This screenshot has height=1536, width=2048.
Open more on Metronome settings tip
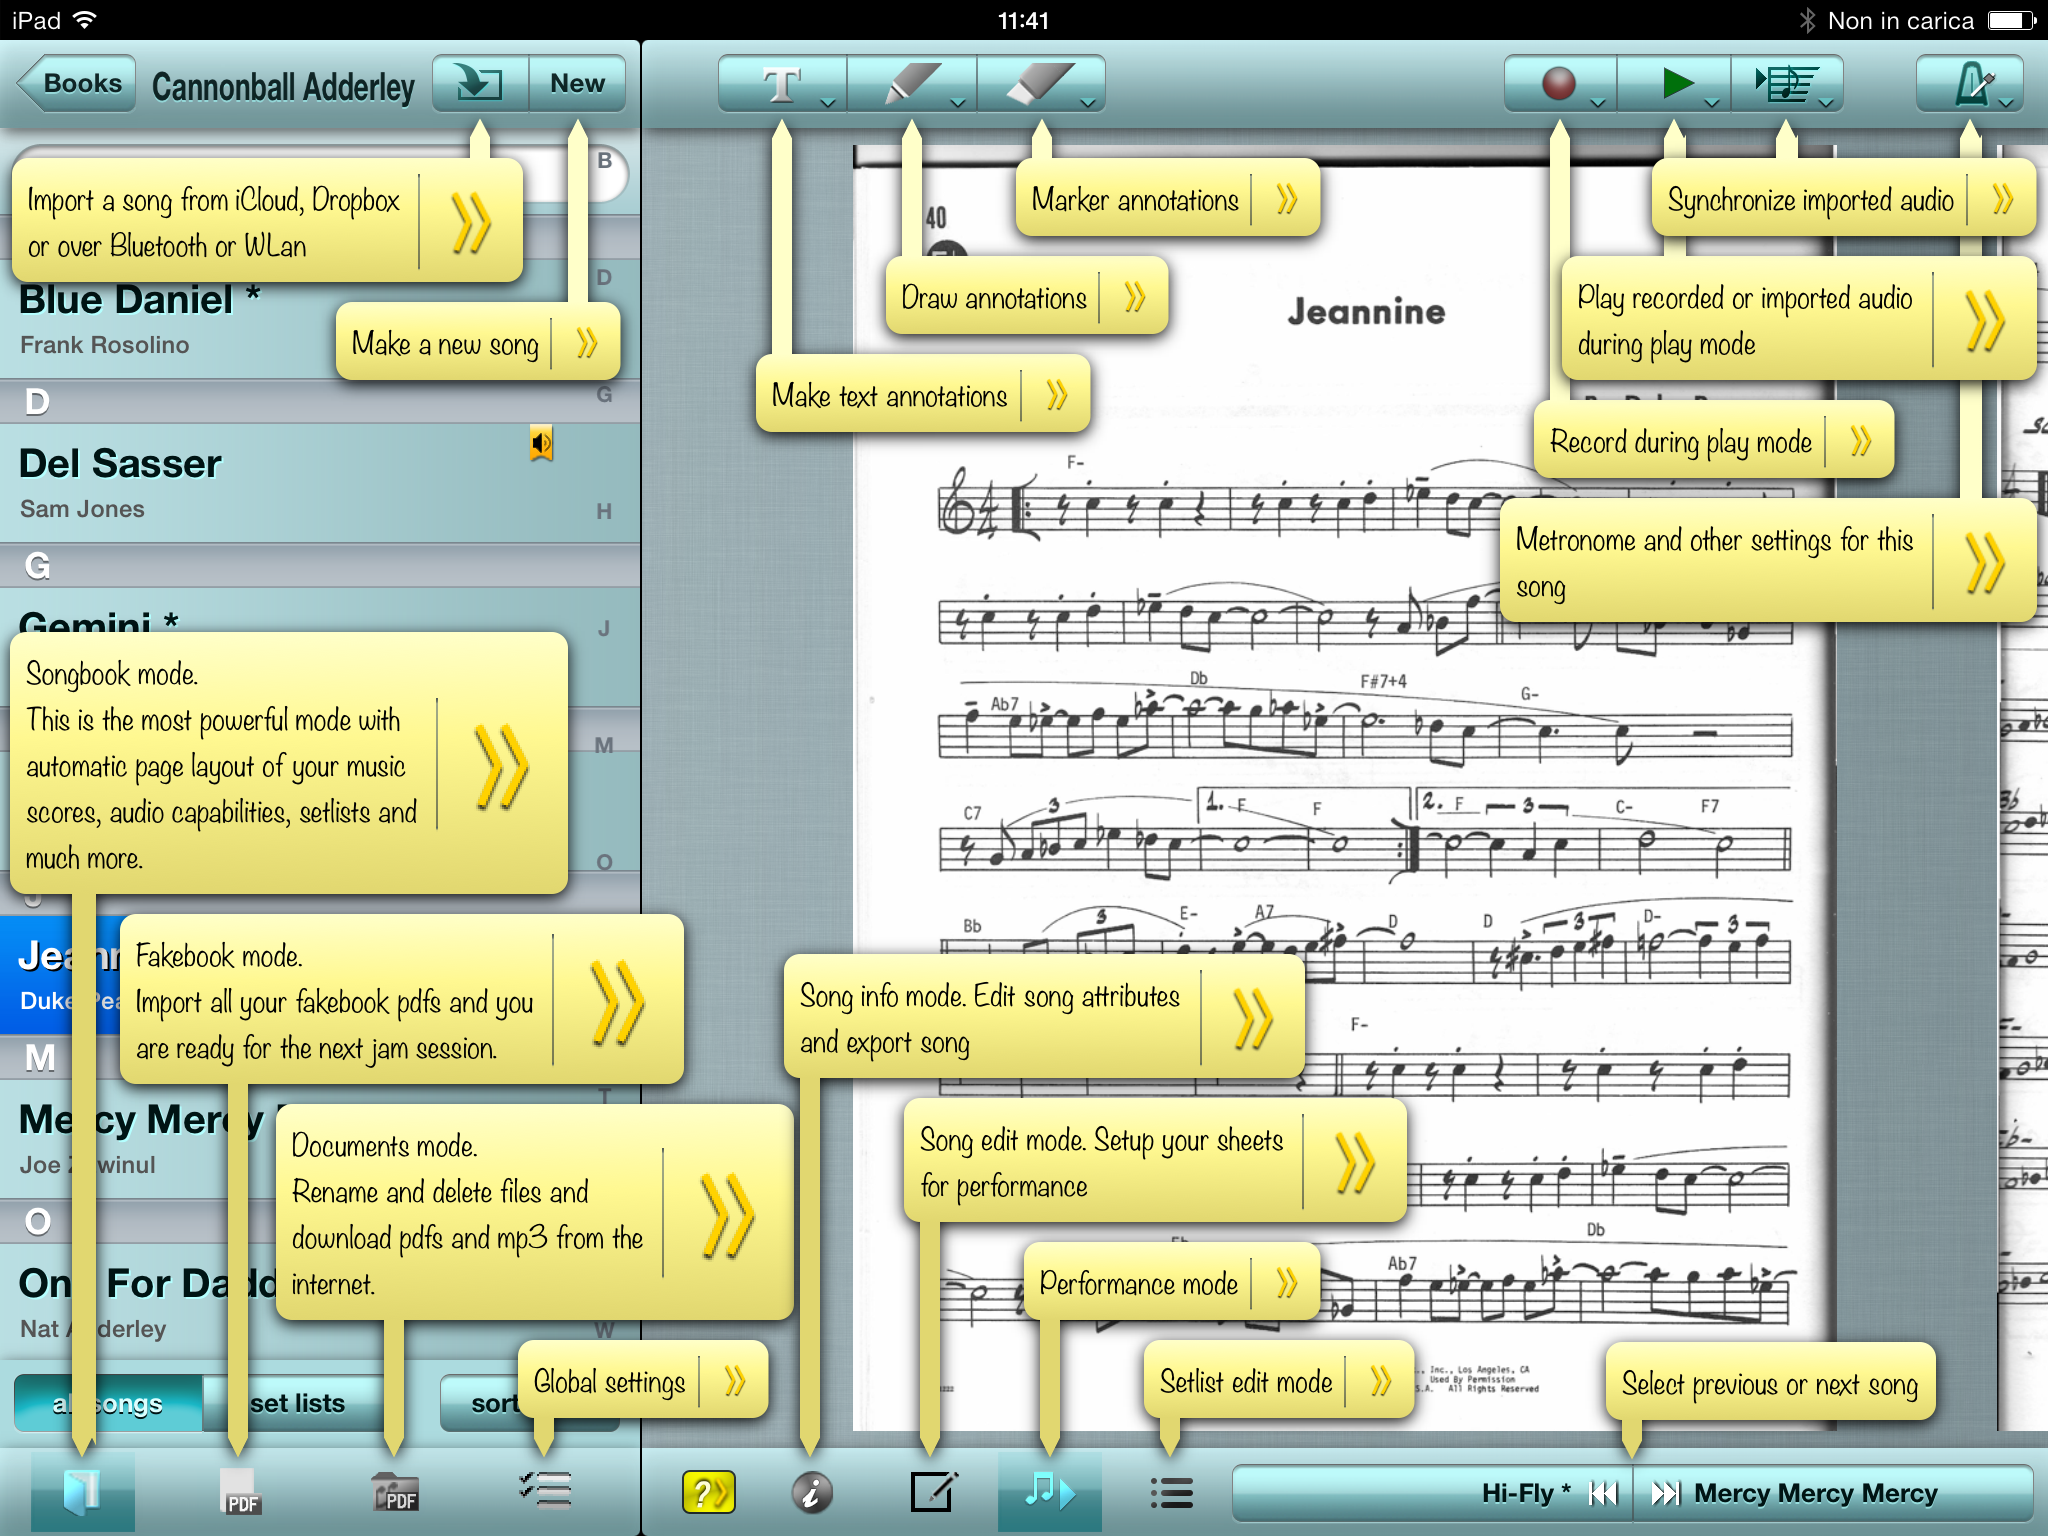click(x=1984, y=562)
